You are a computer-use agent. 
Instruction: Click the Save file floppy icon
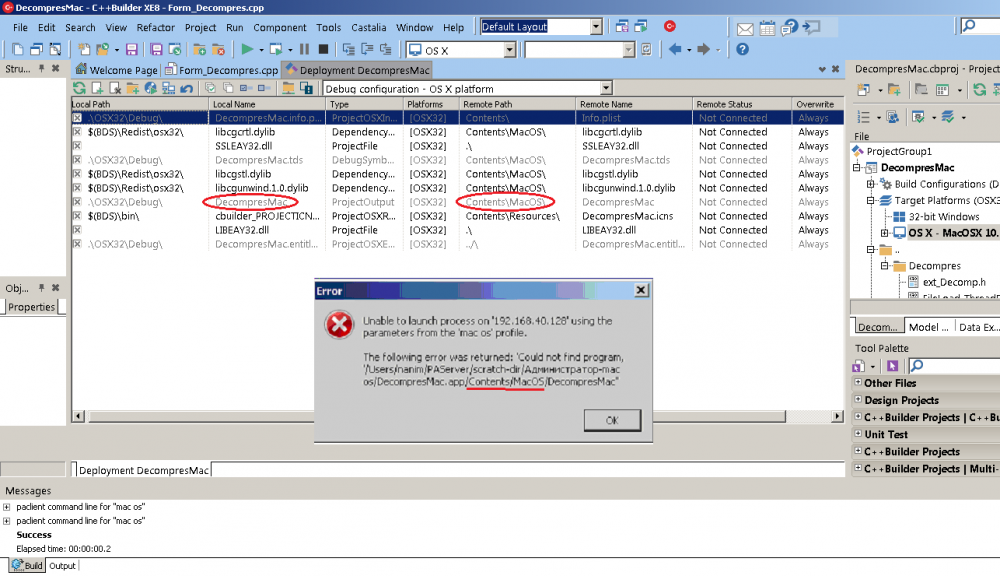point(132,49)
